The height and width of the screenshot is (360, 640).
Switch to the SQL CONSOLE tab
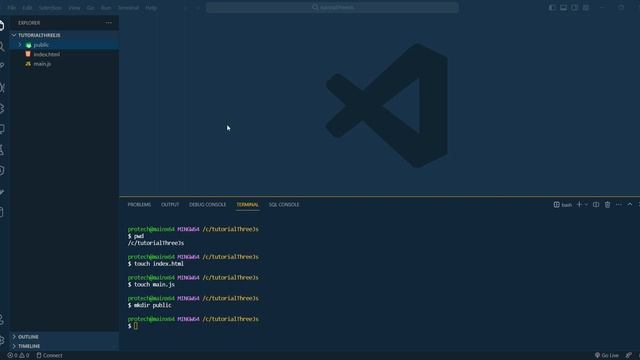point(284,204)
